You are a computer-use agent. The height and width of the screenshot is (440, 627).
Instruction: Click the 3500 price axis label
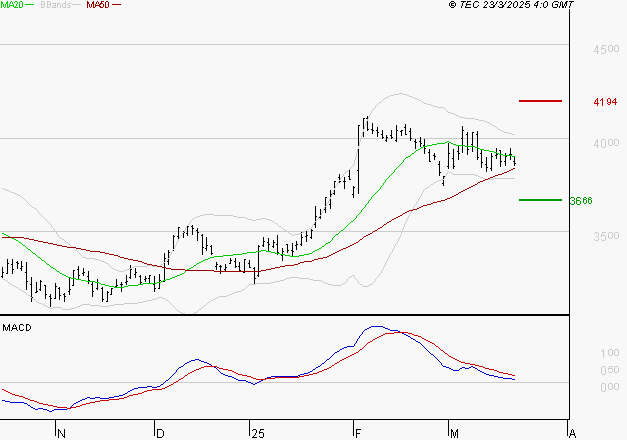(606, 236)
